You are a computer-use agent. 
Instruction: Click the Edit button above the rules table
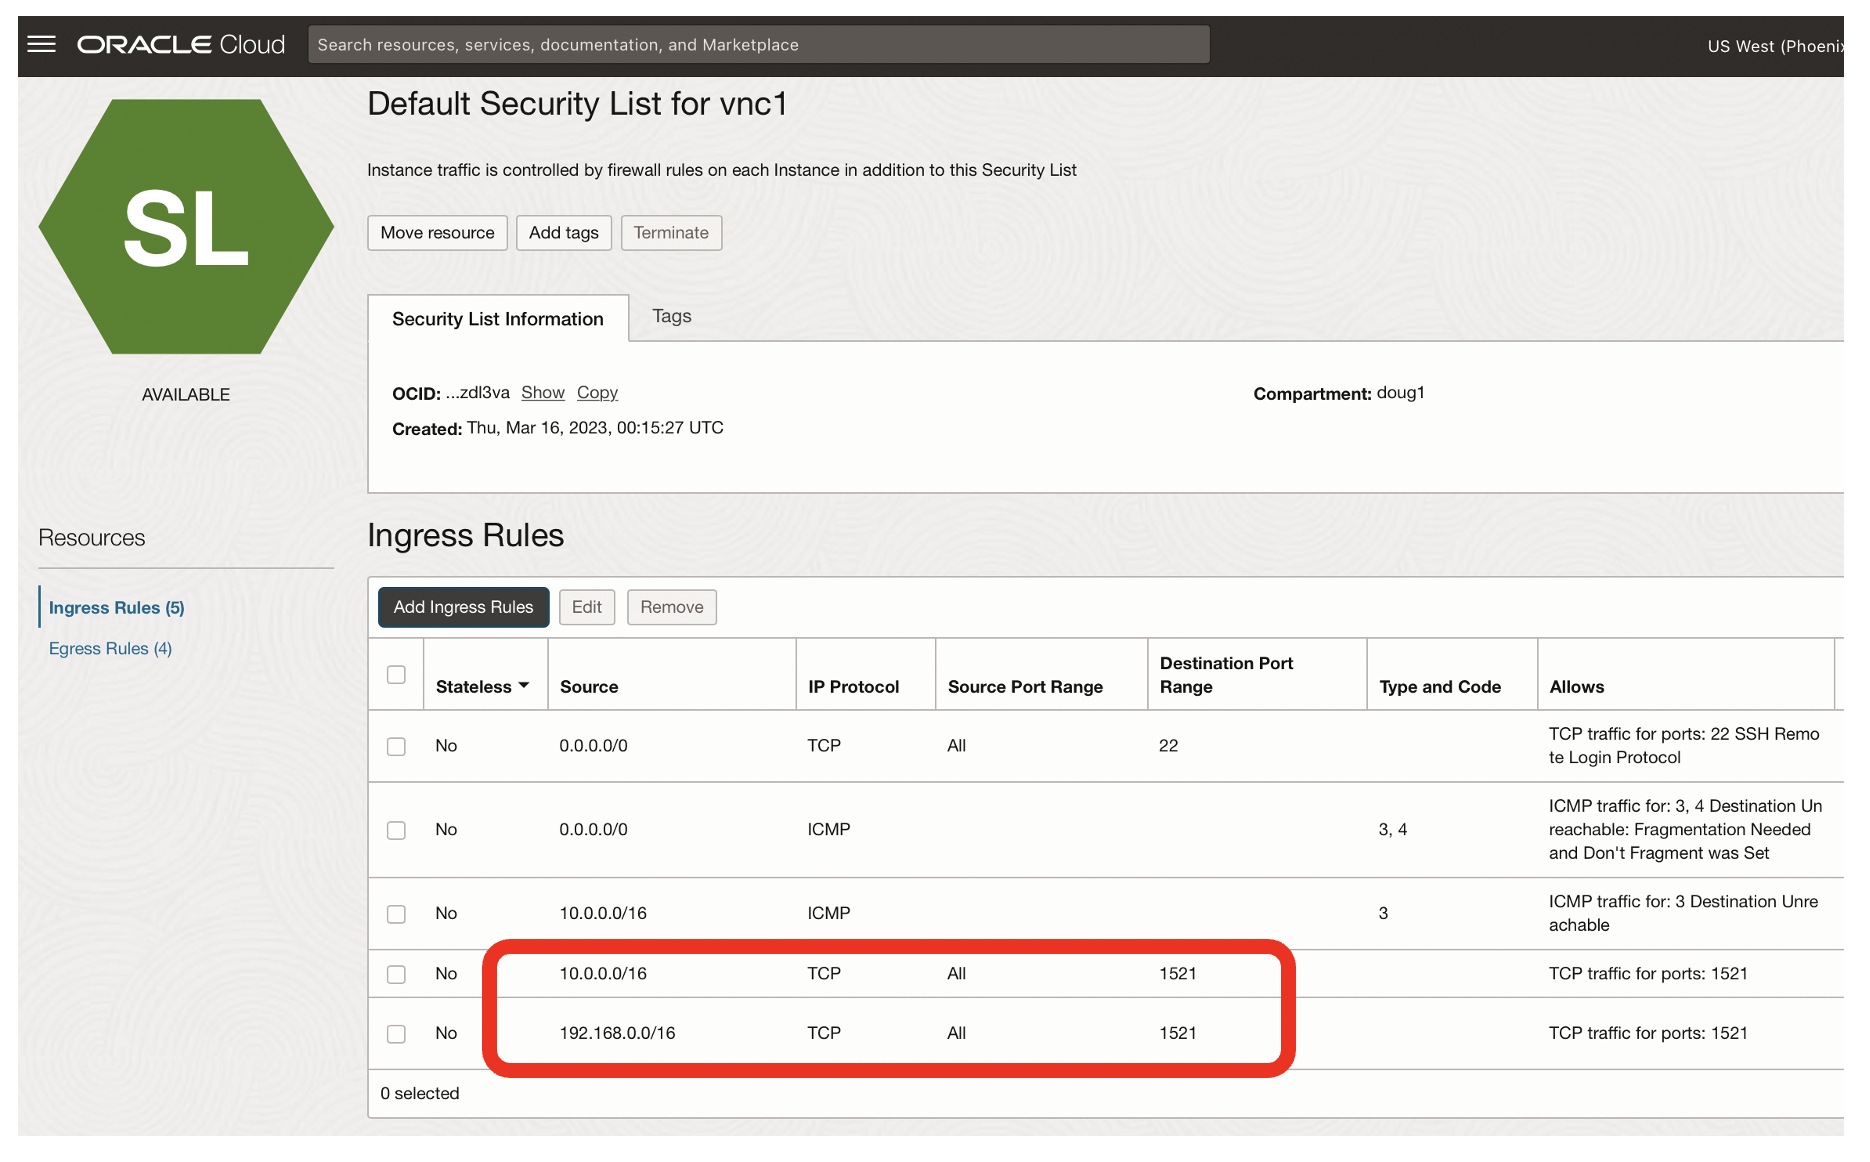click(x=587, y=607)
